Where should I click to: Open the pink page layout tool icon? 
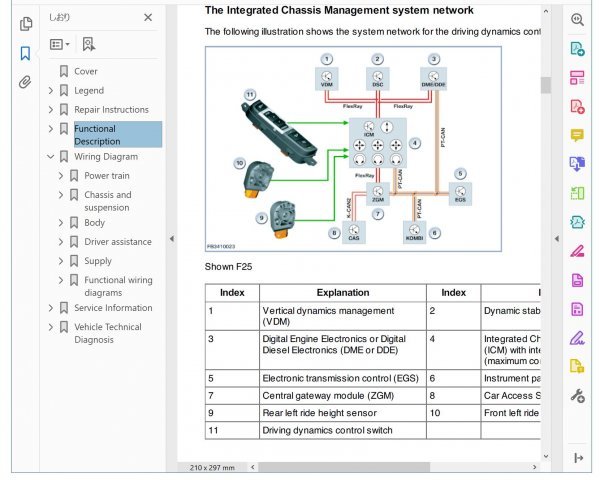(577, 77)
